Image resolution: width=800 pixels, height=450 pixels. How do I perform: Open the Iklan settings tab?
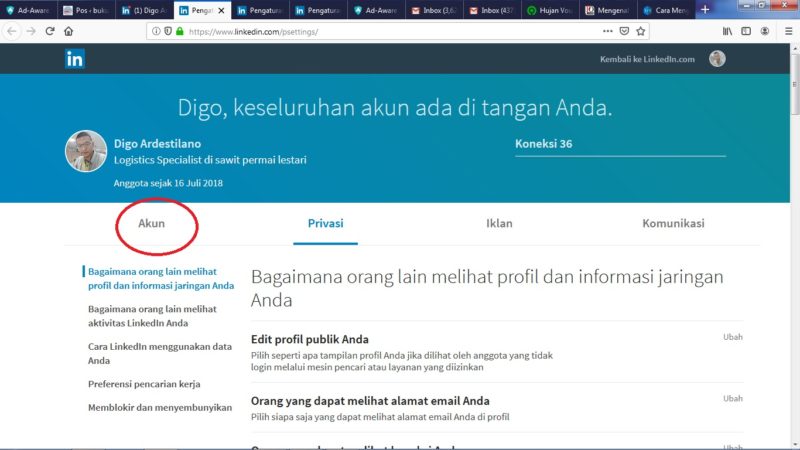tap(499, 223)
